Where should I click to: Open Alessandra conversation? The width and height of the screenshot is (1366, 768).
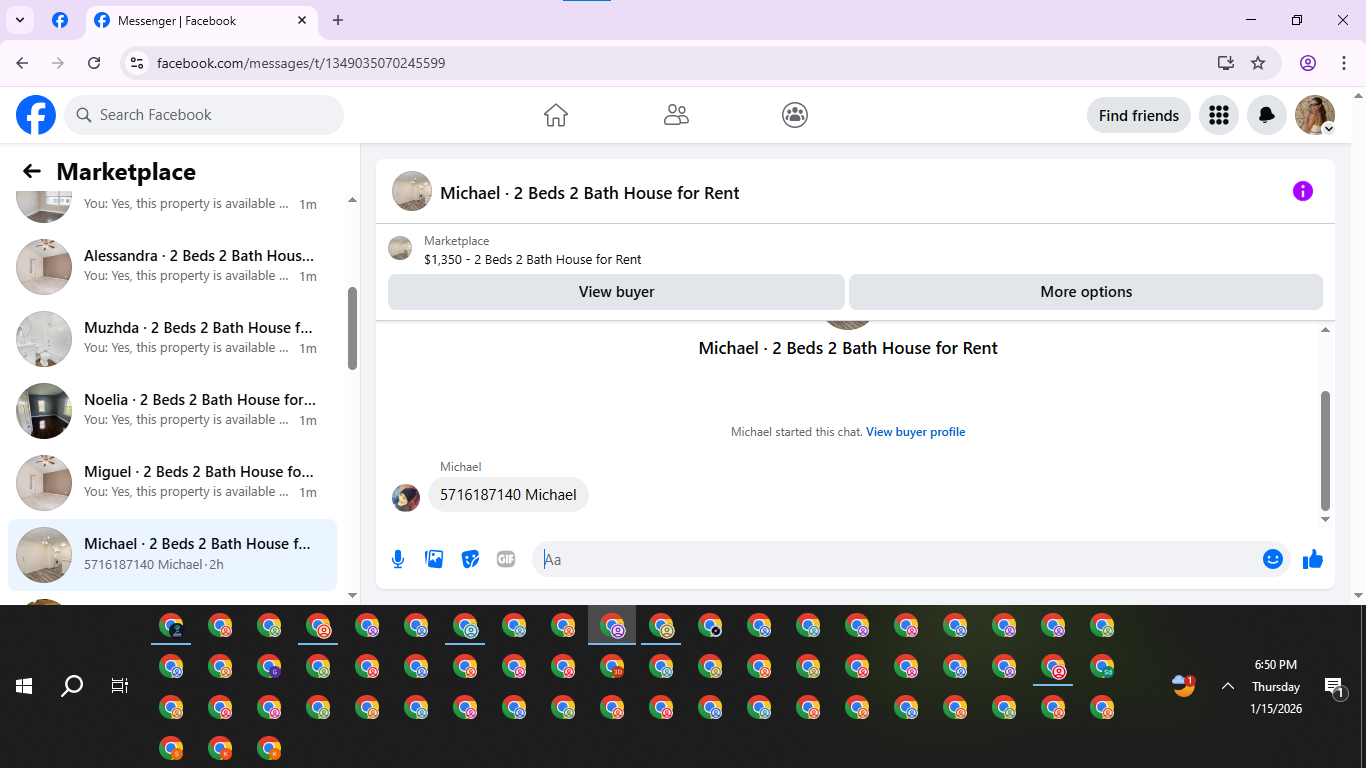172,266
